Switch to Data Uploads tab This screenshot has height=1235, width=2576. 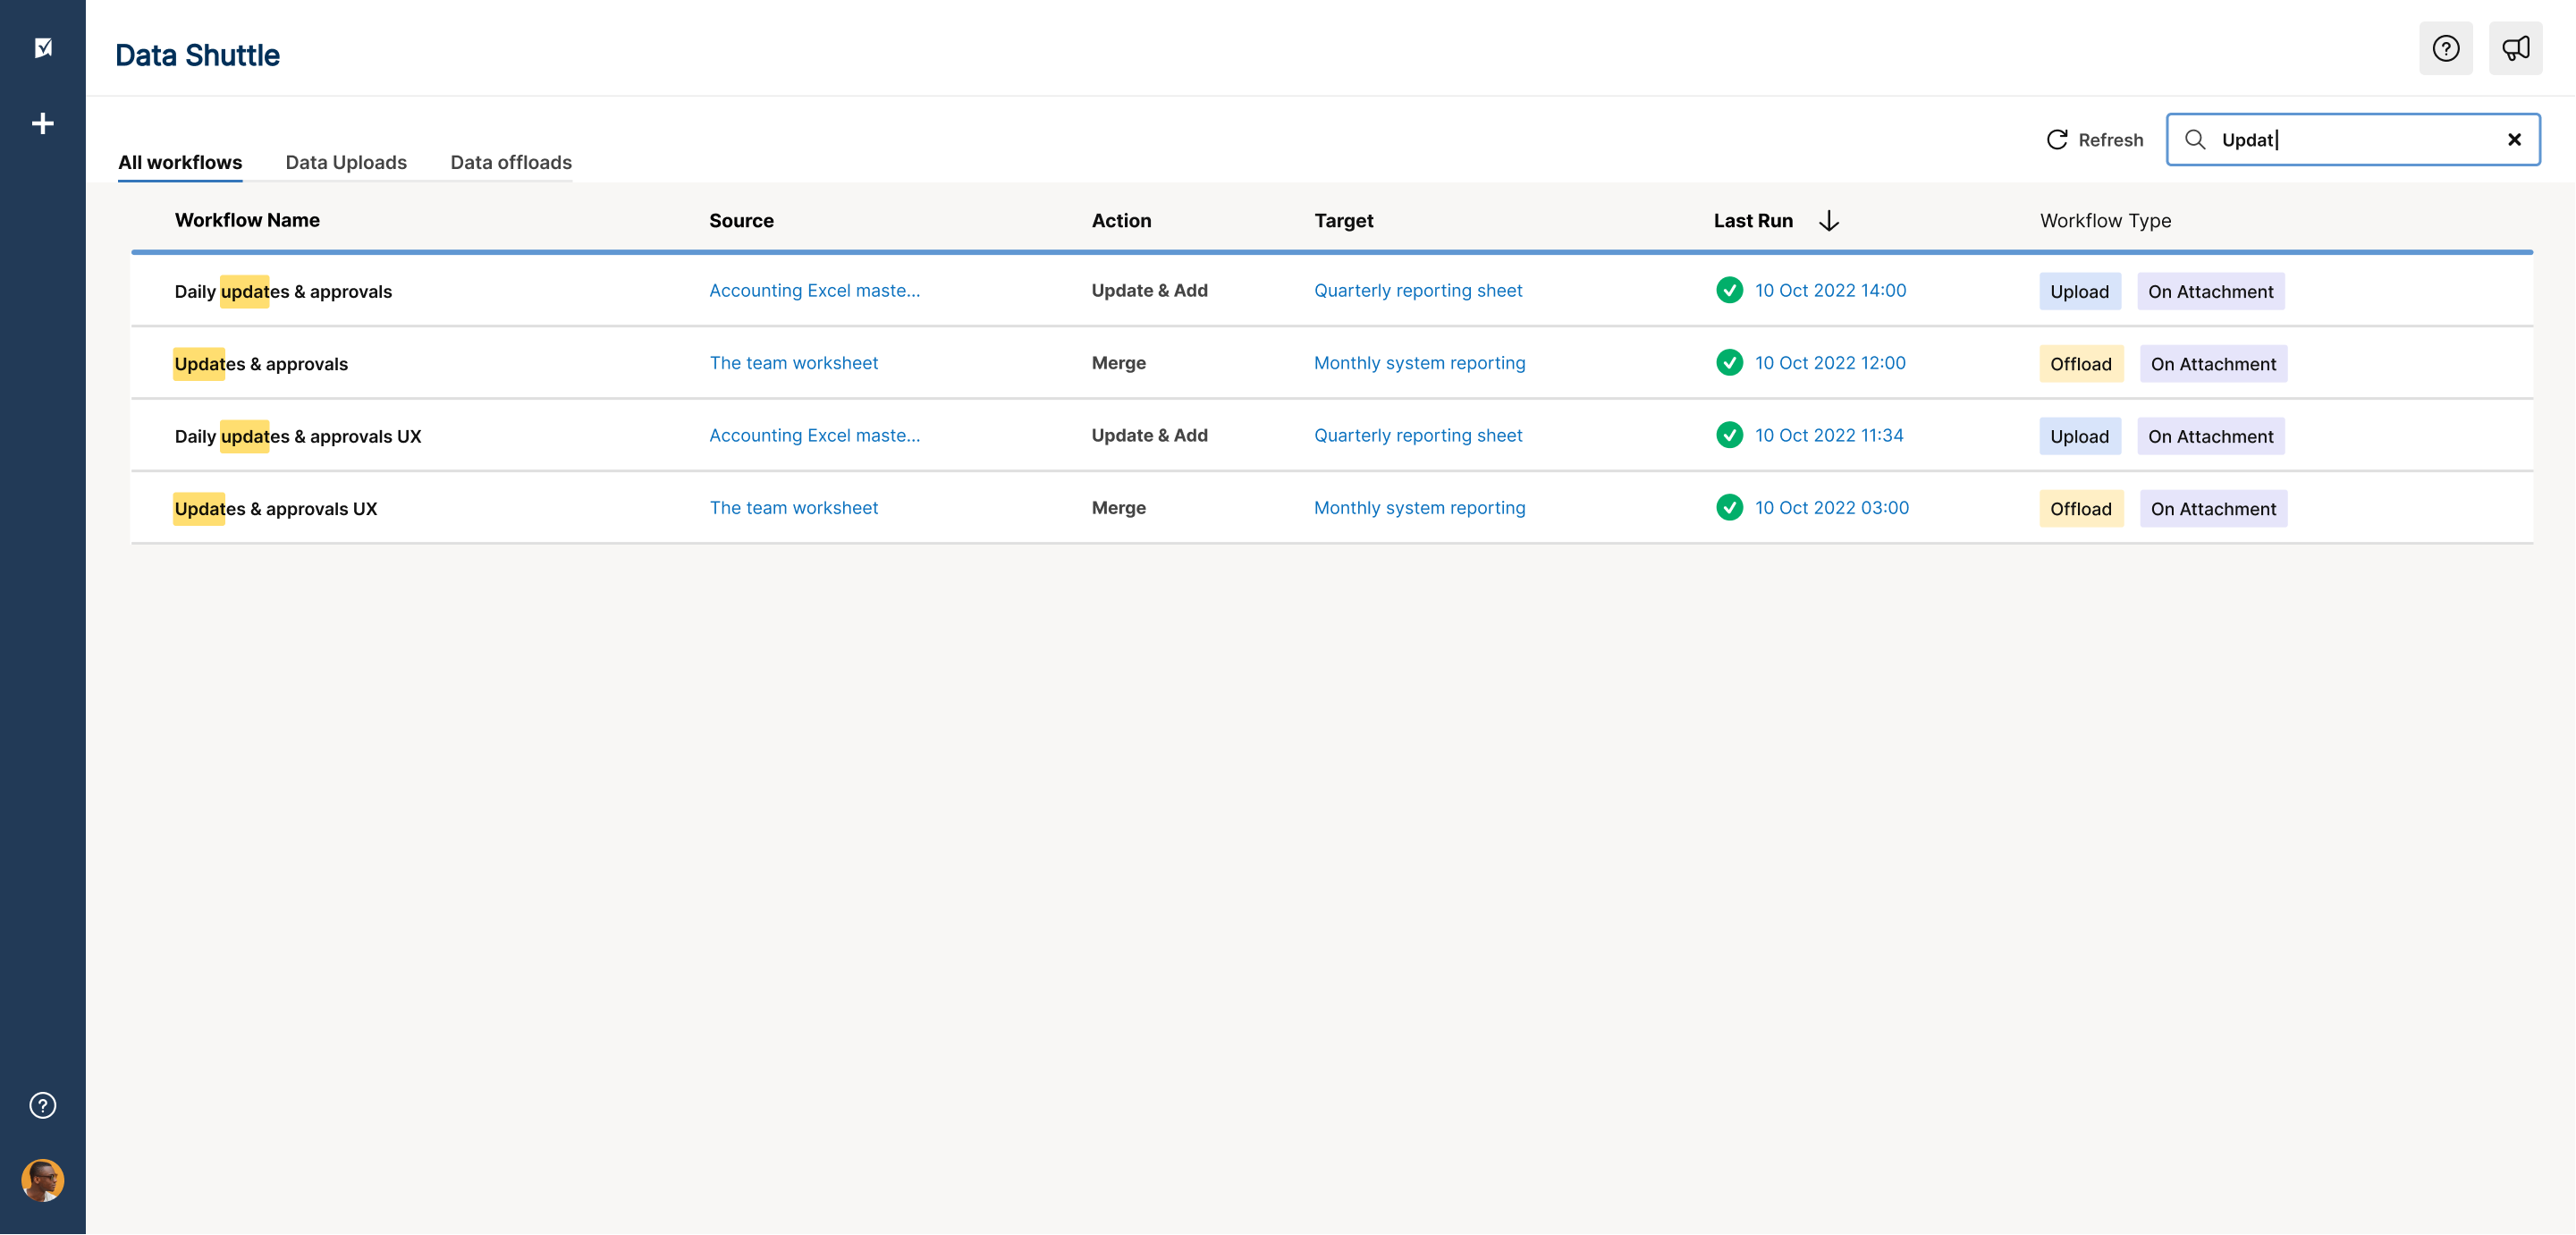click(x=346, y=162)
